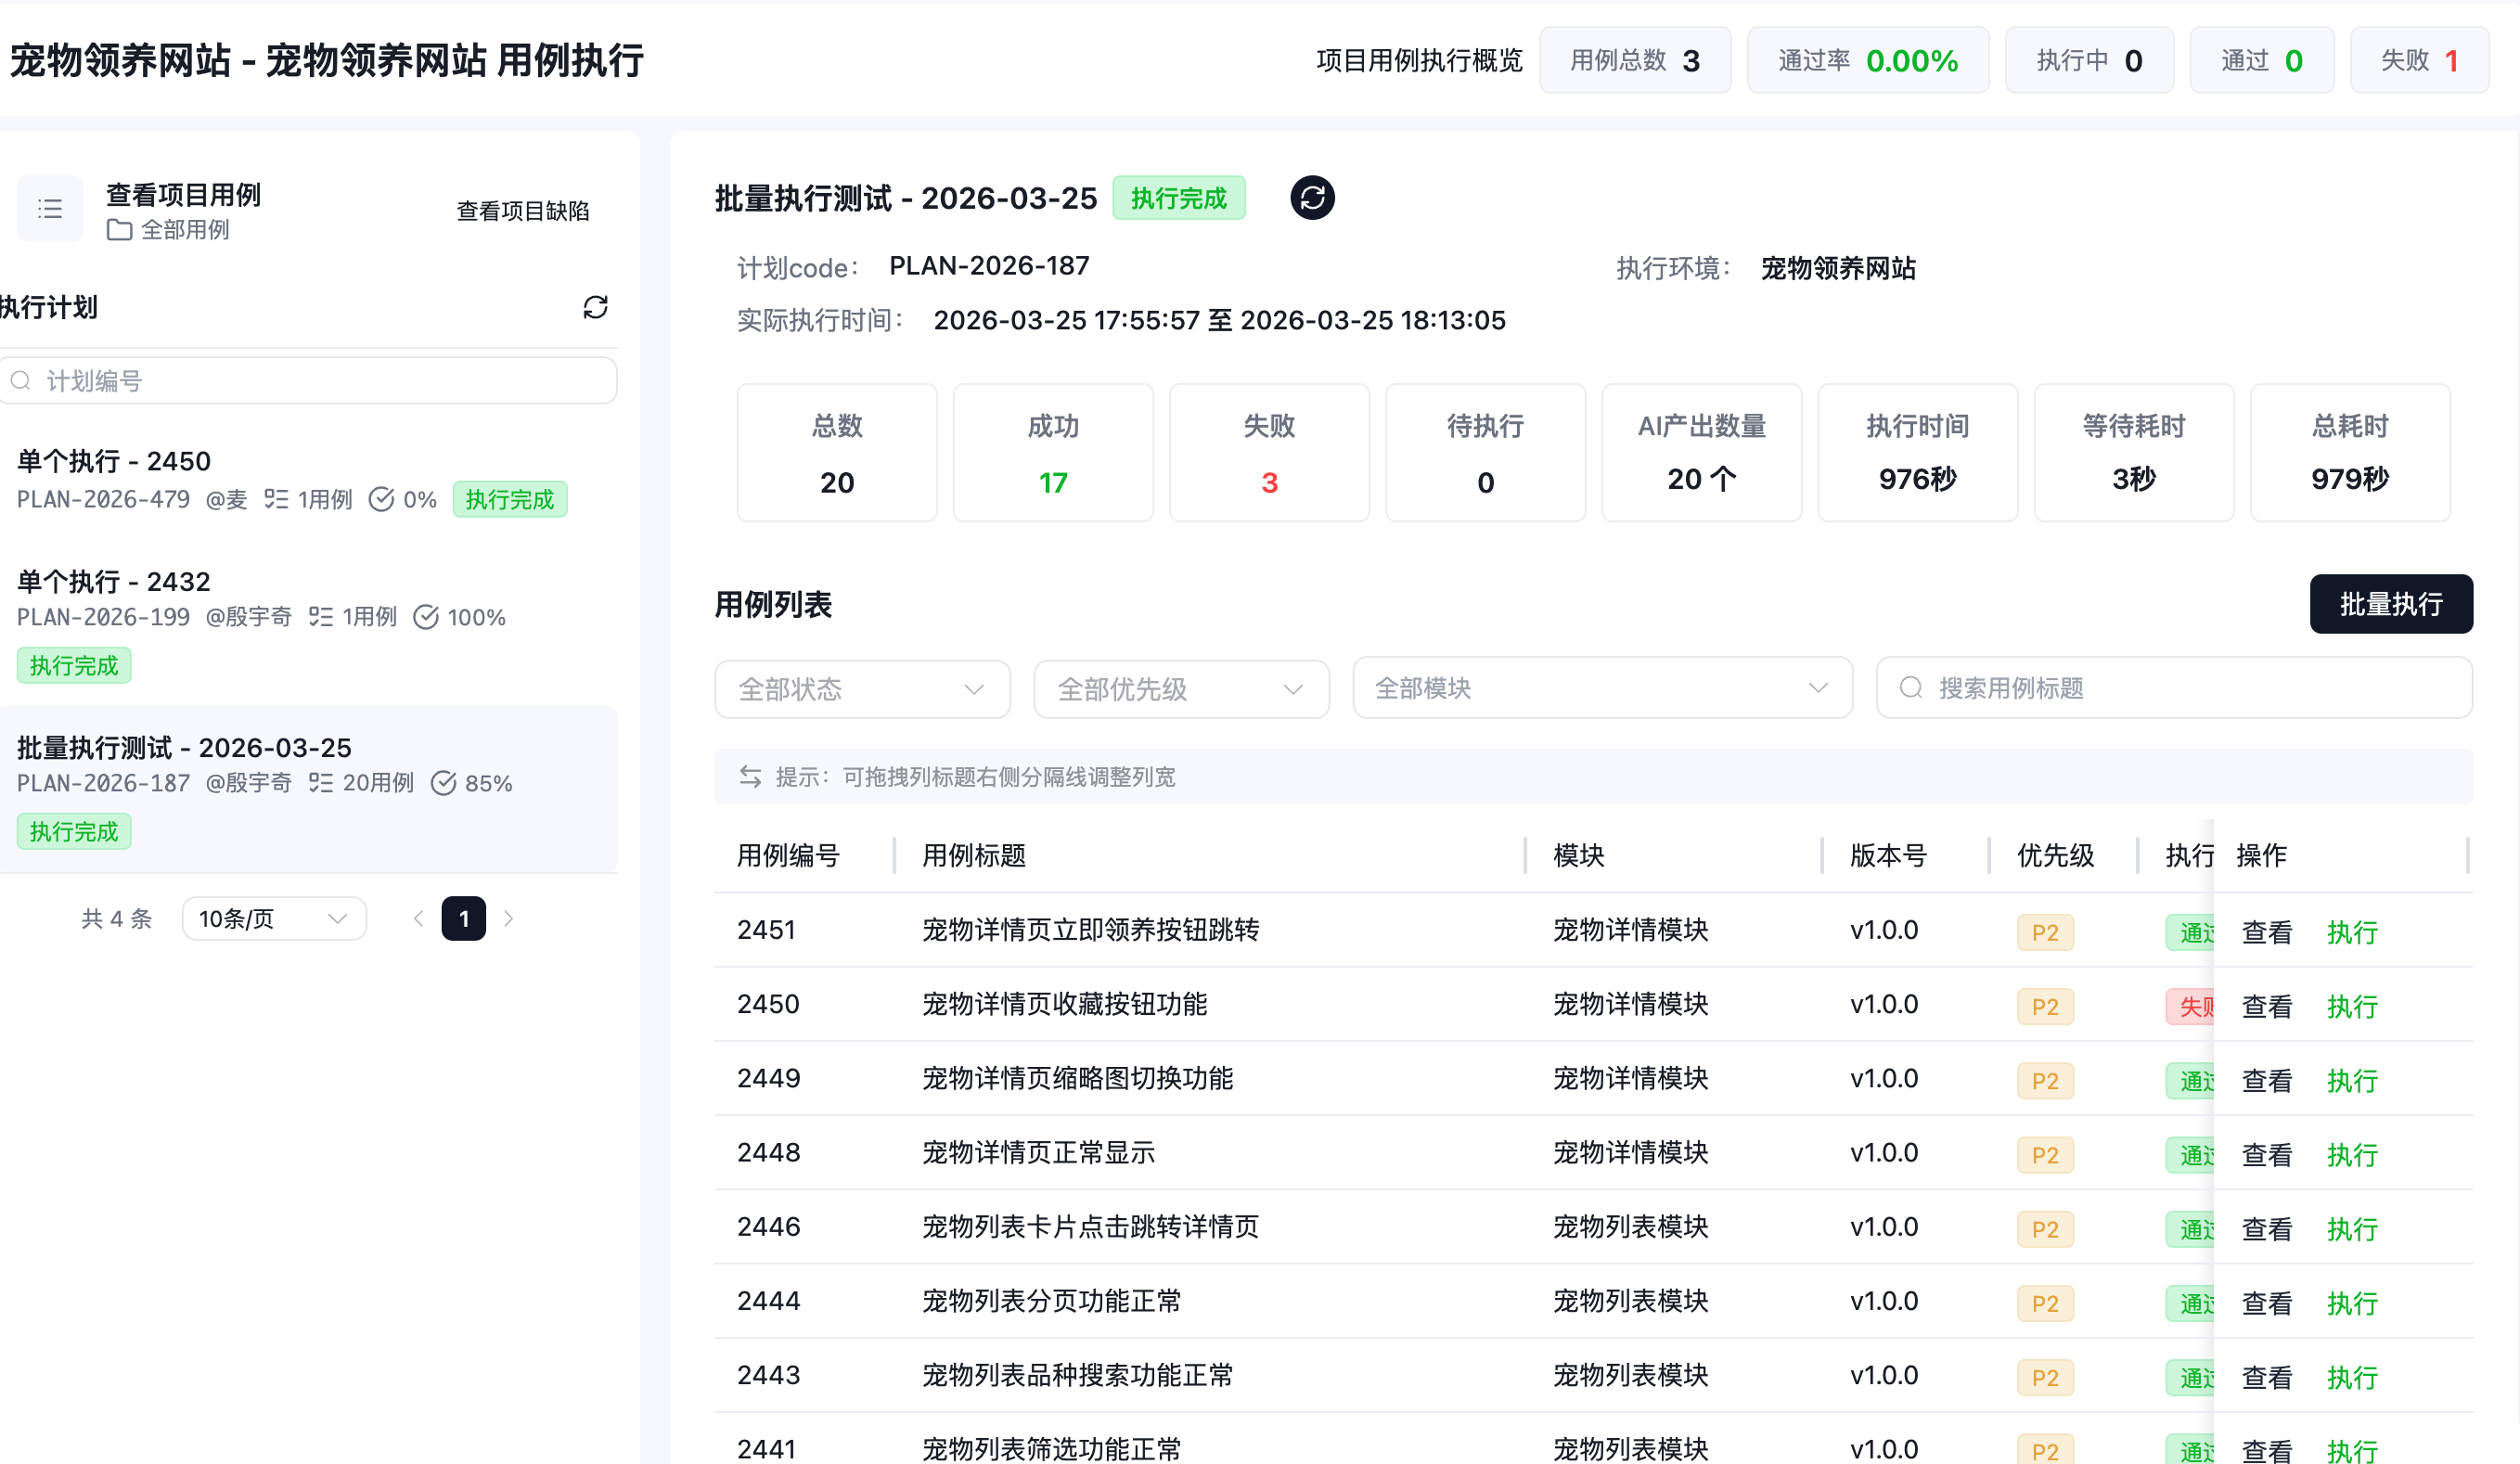Viewport: 2520px width, 1464px height.
Task: Refresh the 执行计划 list
Action: [595, 307]
